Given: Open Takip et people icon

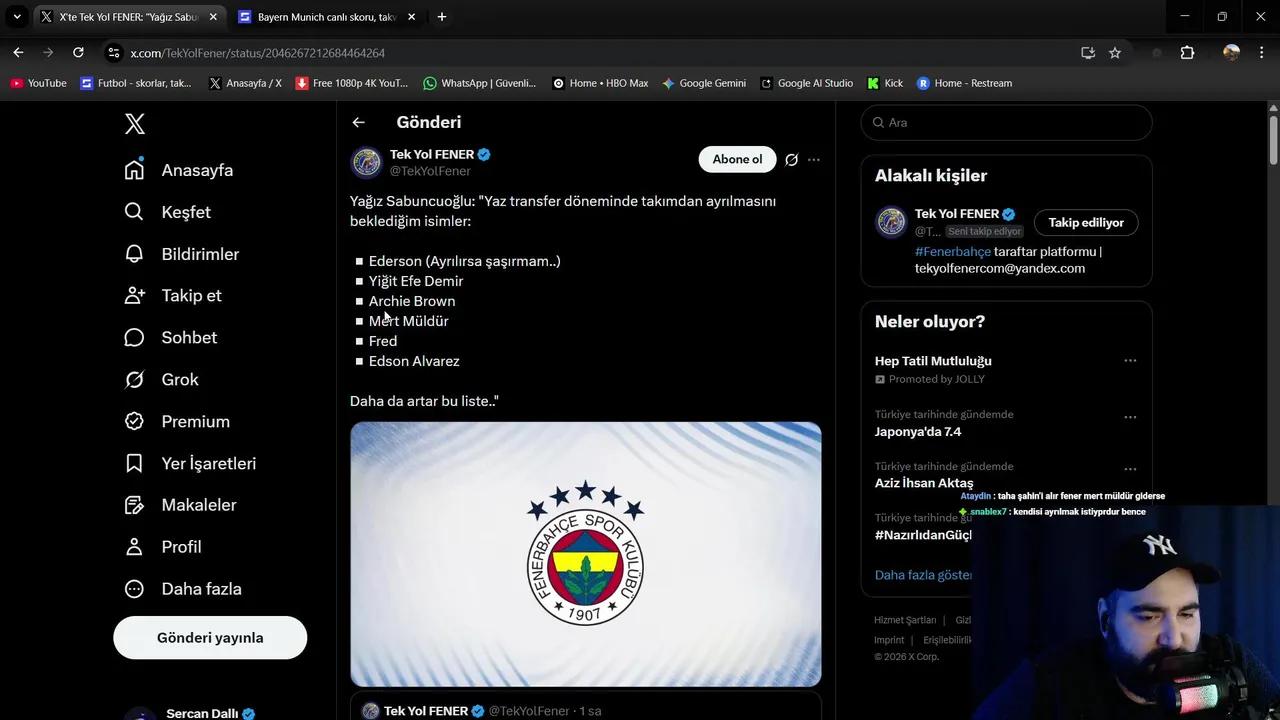Looking at the screenshot, I should point(134,296).
